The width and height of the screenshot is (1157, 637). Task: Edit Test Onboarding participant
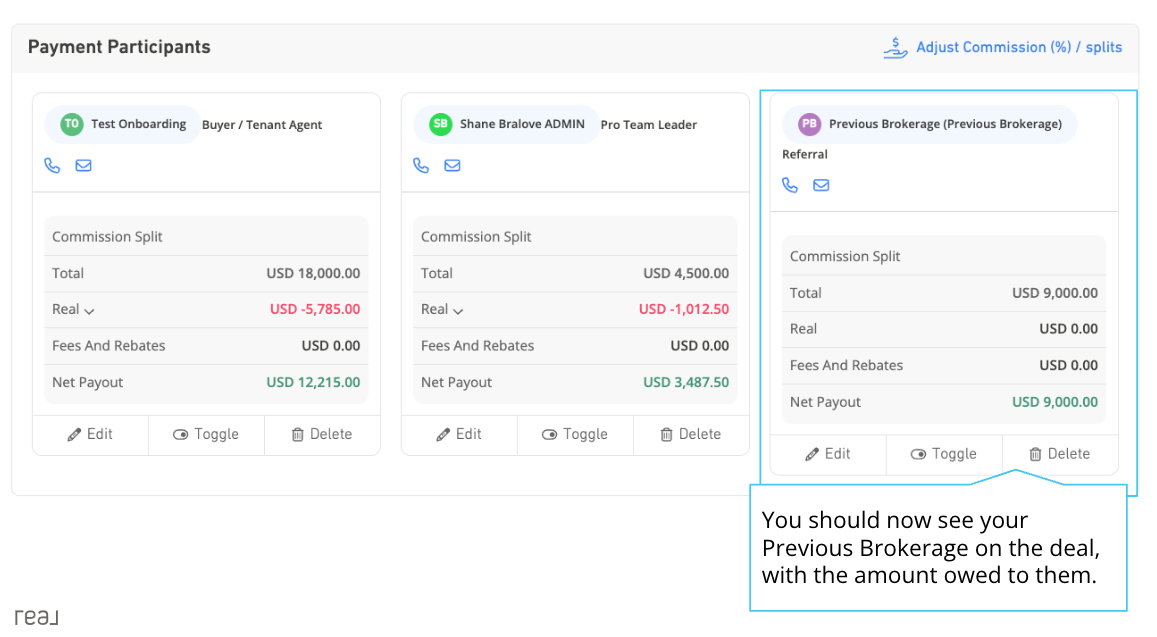click(90, 435)
